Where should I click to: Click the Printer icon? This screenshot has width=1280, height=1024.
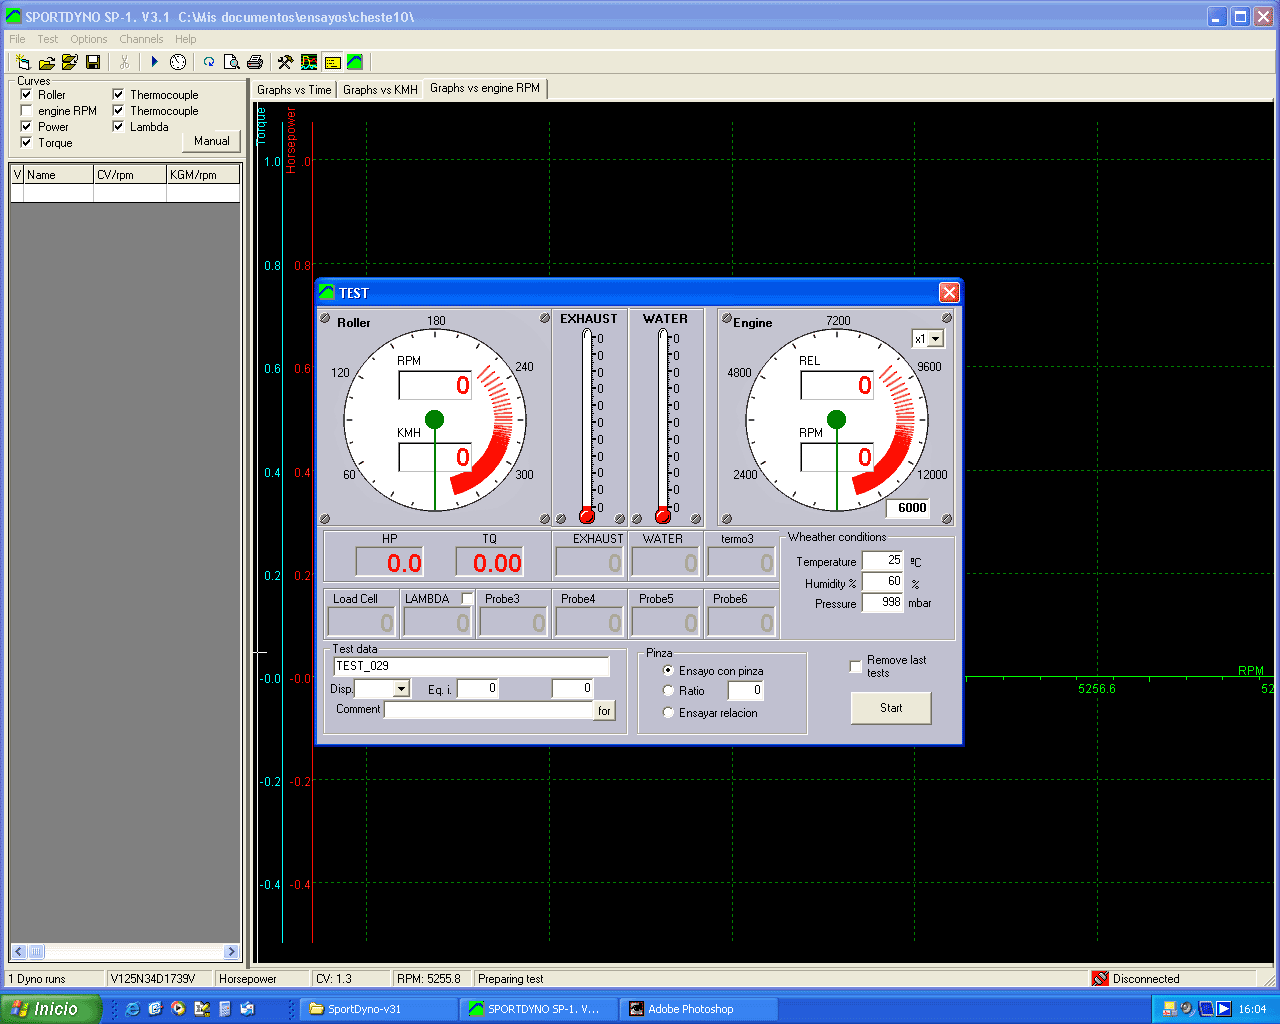point(255,62)
